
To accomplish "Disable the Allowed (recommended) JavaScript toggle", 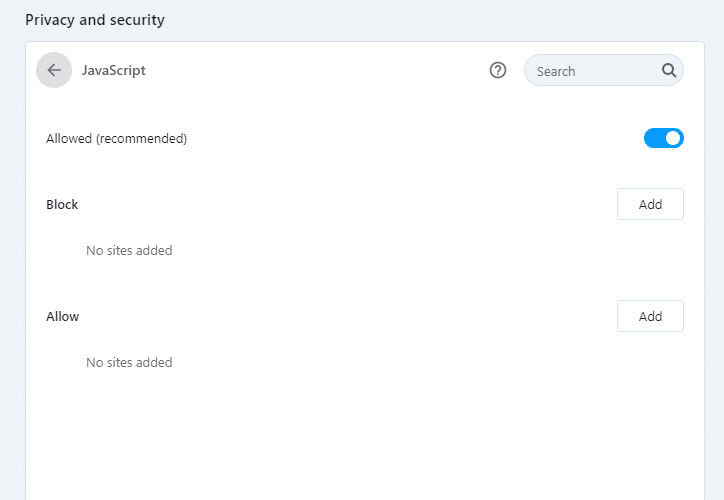I will point(663,138).
